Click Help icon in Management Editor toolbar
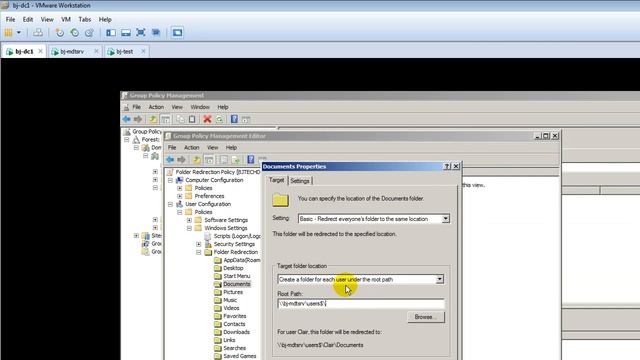This screenshot has width=640, height=360. [x=251, y=160]
